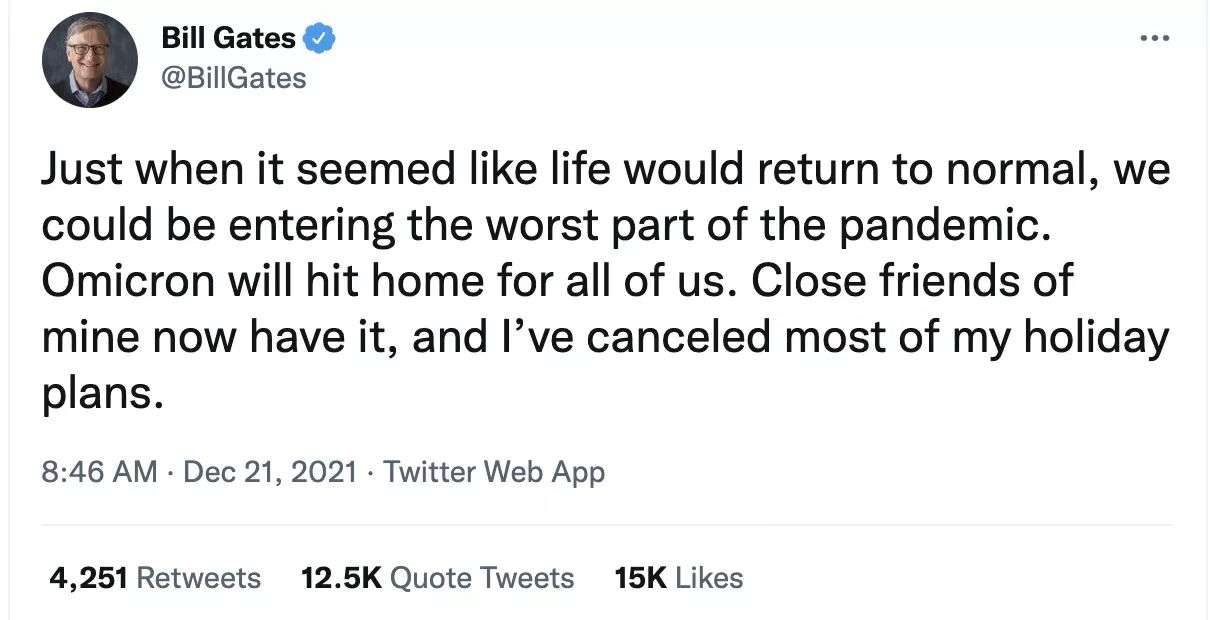This screenshot has width=1210, height=620.
Task: Open the @BillGates handle link
Action: point(233,77)
